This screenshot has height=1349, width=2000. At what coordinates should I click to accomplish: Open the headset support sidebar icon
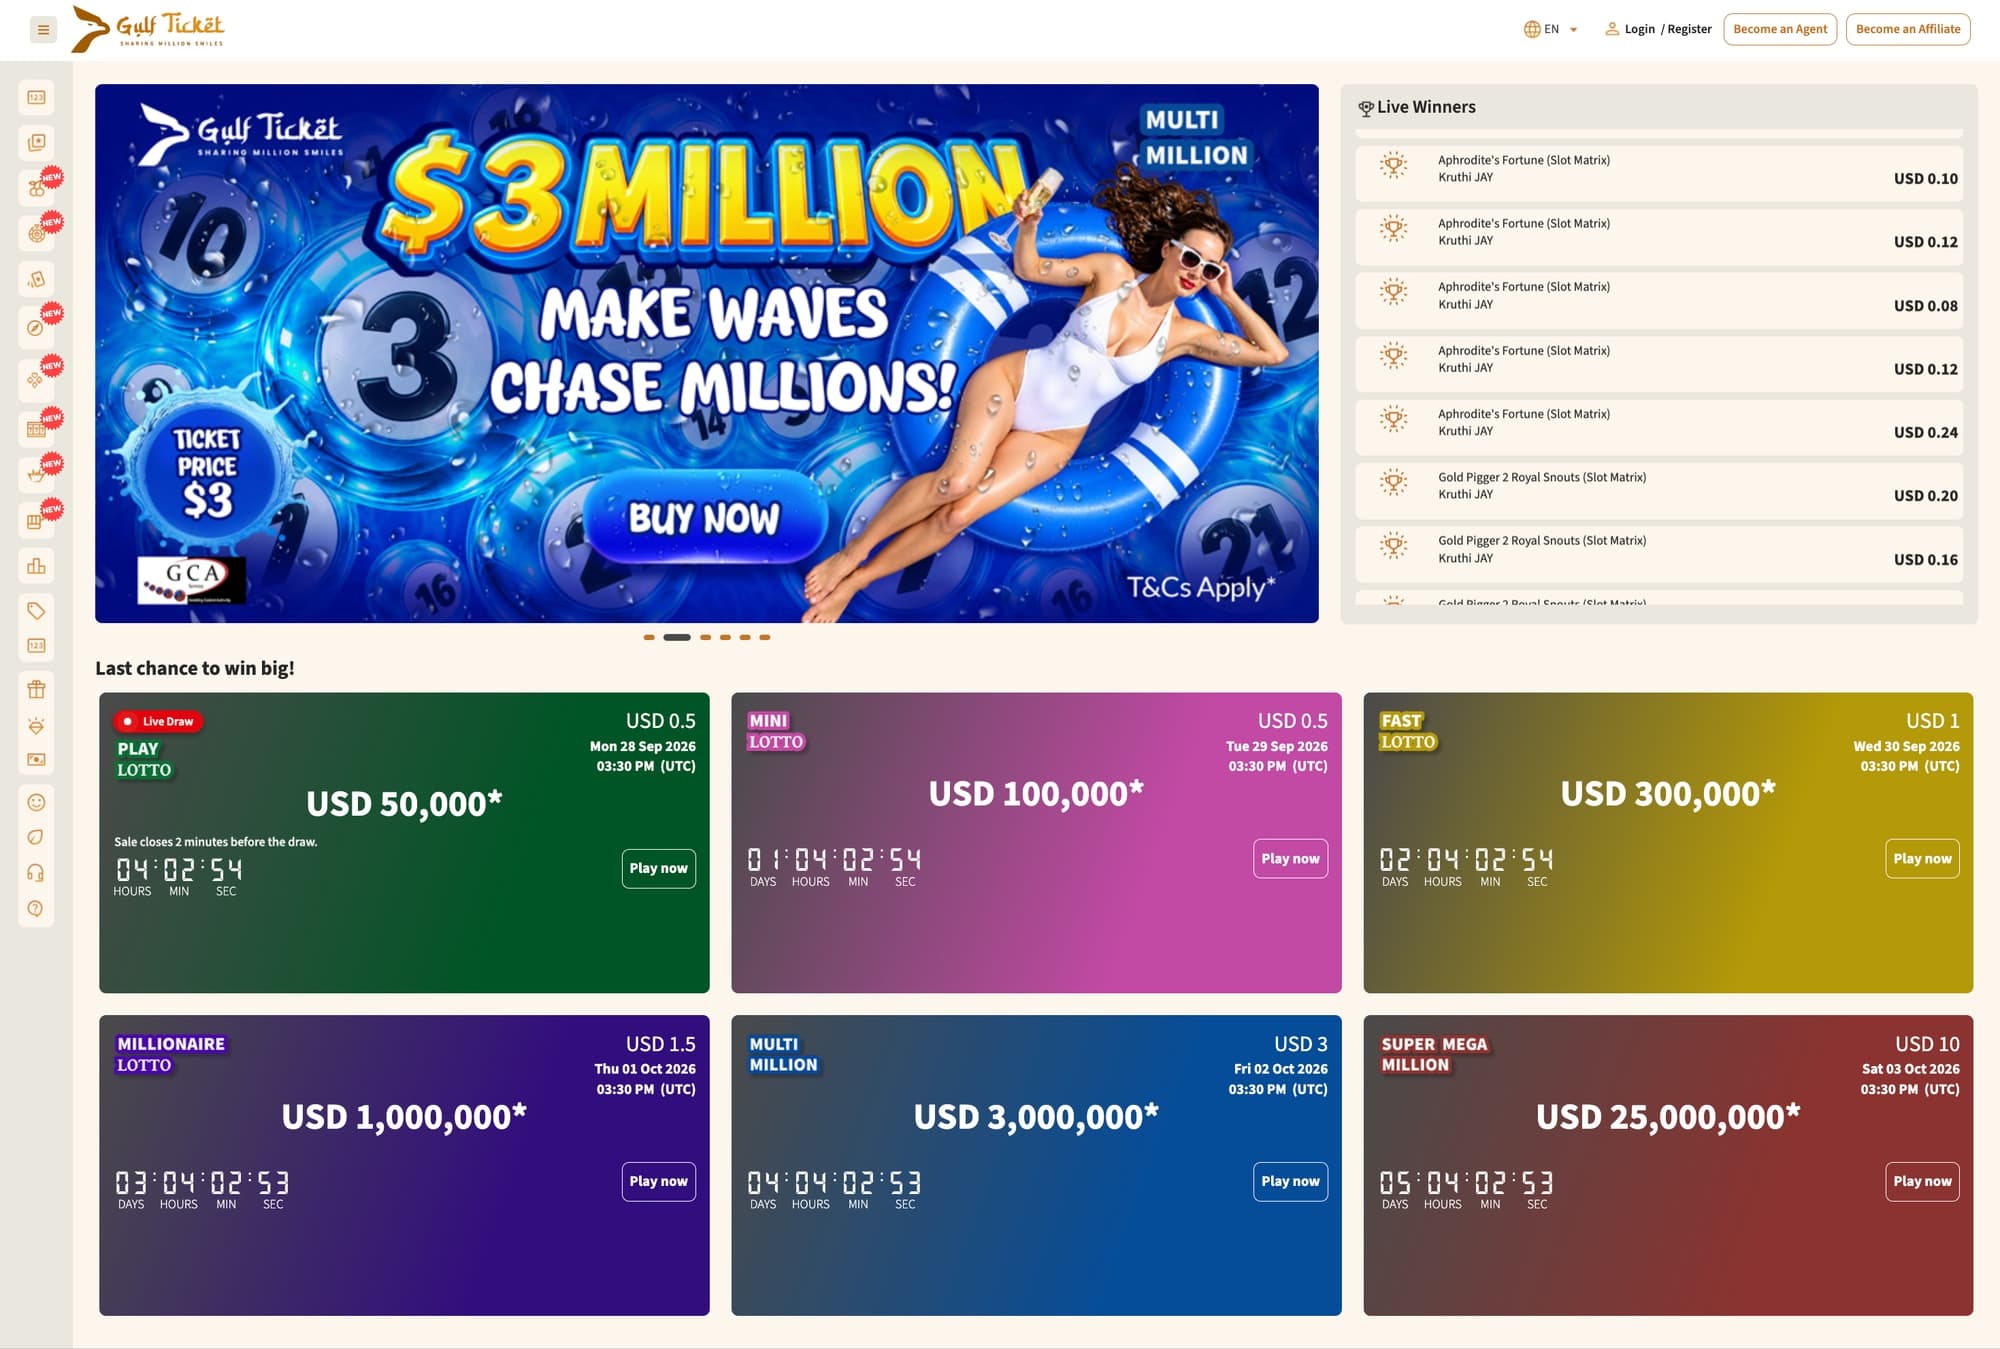[36, 873]
